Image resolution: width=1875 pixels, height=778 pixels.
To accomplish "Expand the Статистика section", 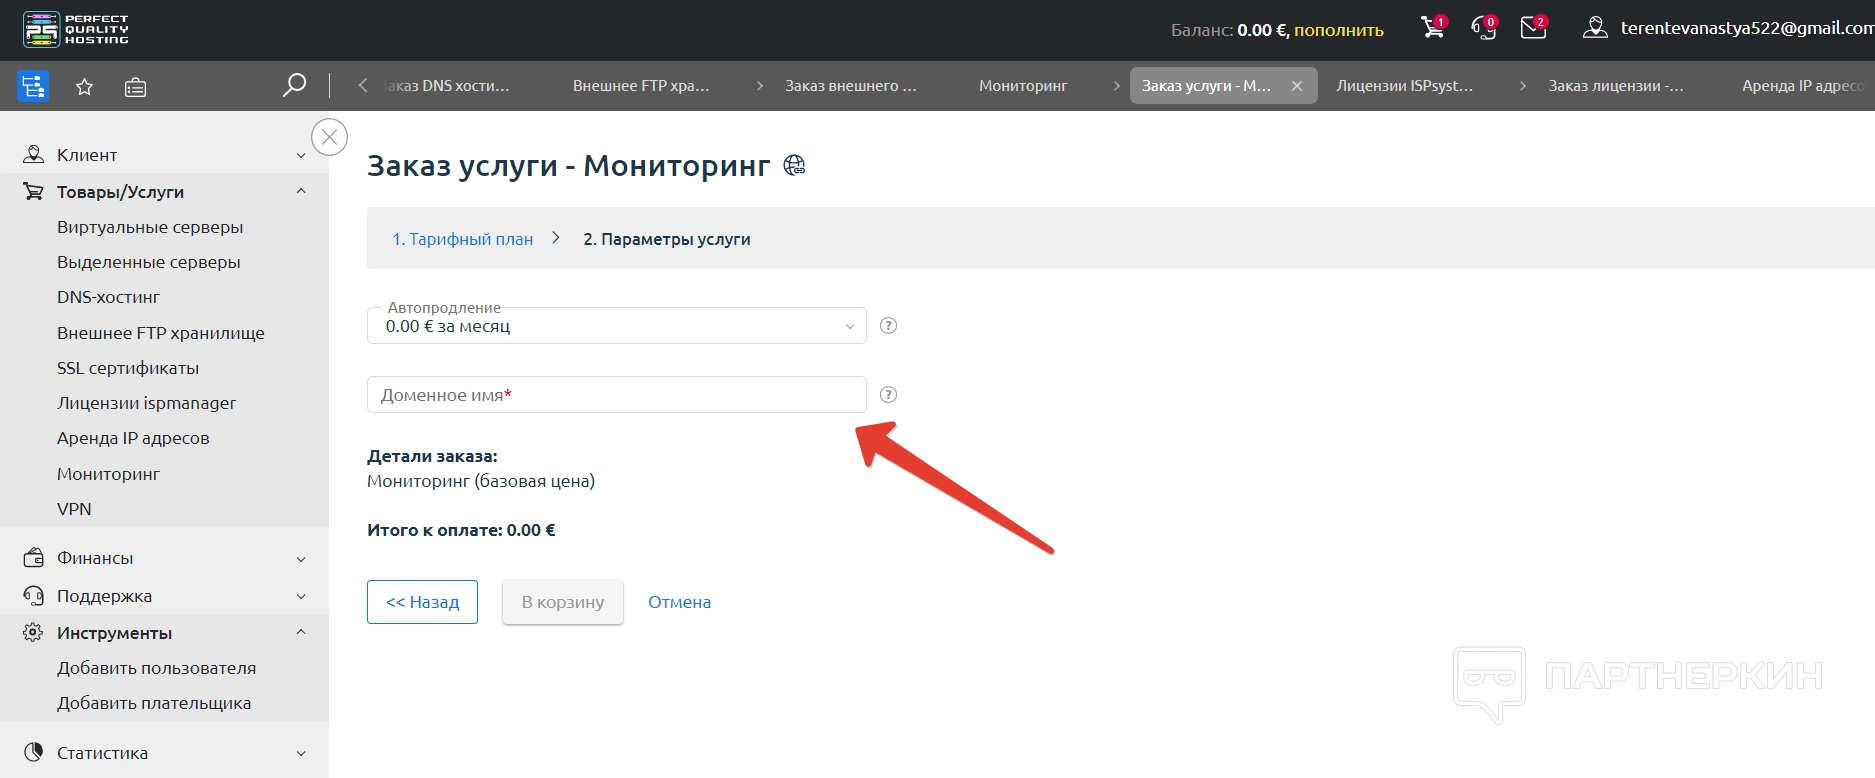I will point(301,754).
